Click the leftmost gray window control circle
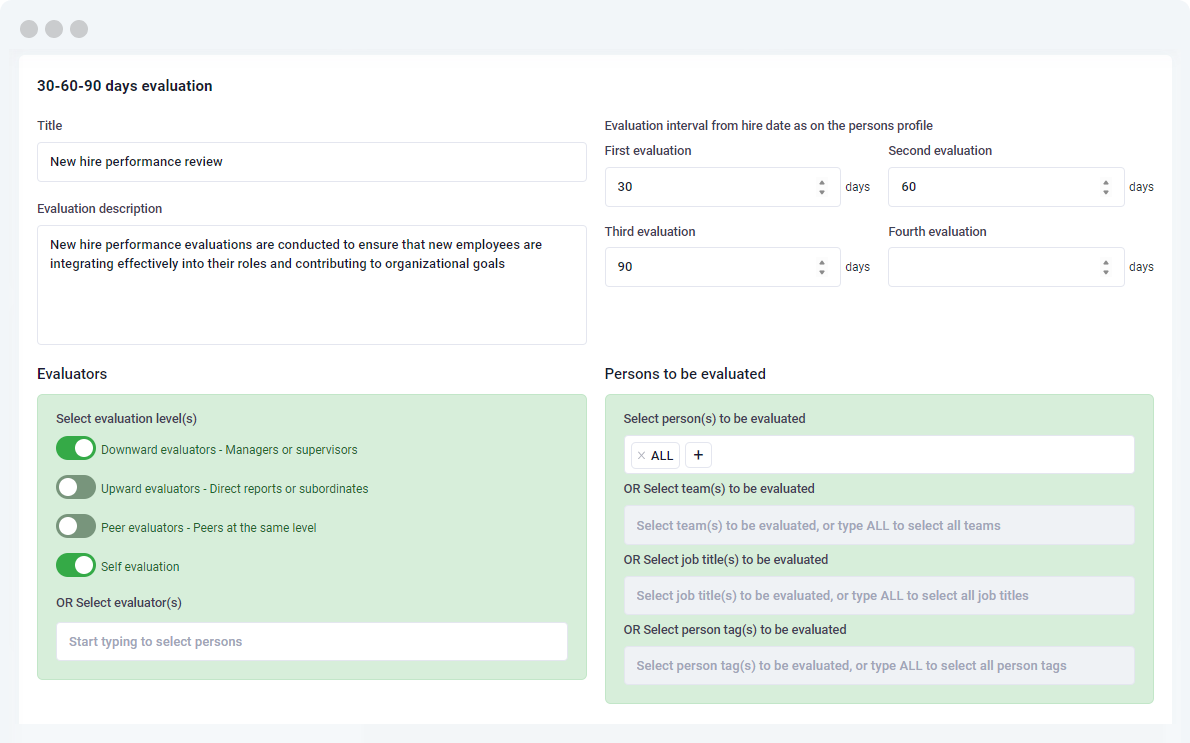Image resolution: width=1190 pixels, height=743 pixels. 28,28
